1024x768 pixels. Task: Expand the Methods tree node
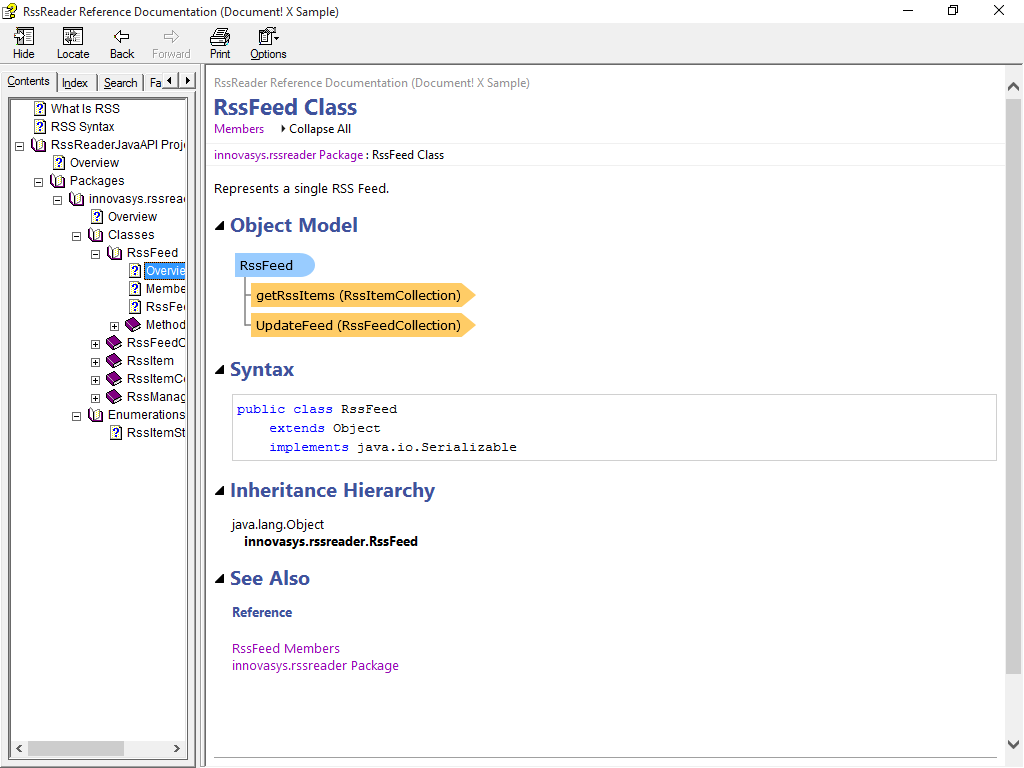point(114,326)
